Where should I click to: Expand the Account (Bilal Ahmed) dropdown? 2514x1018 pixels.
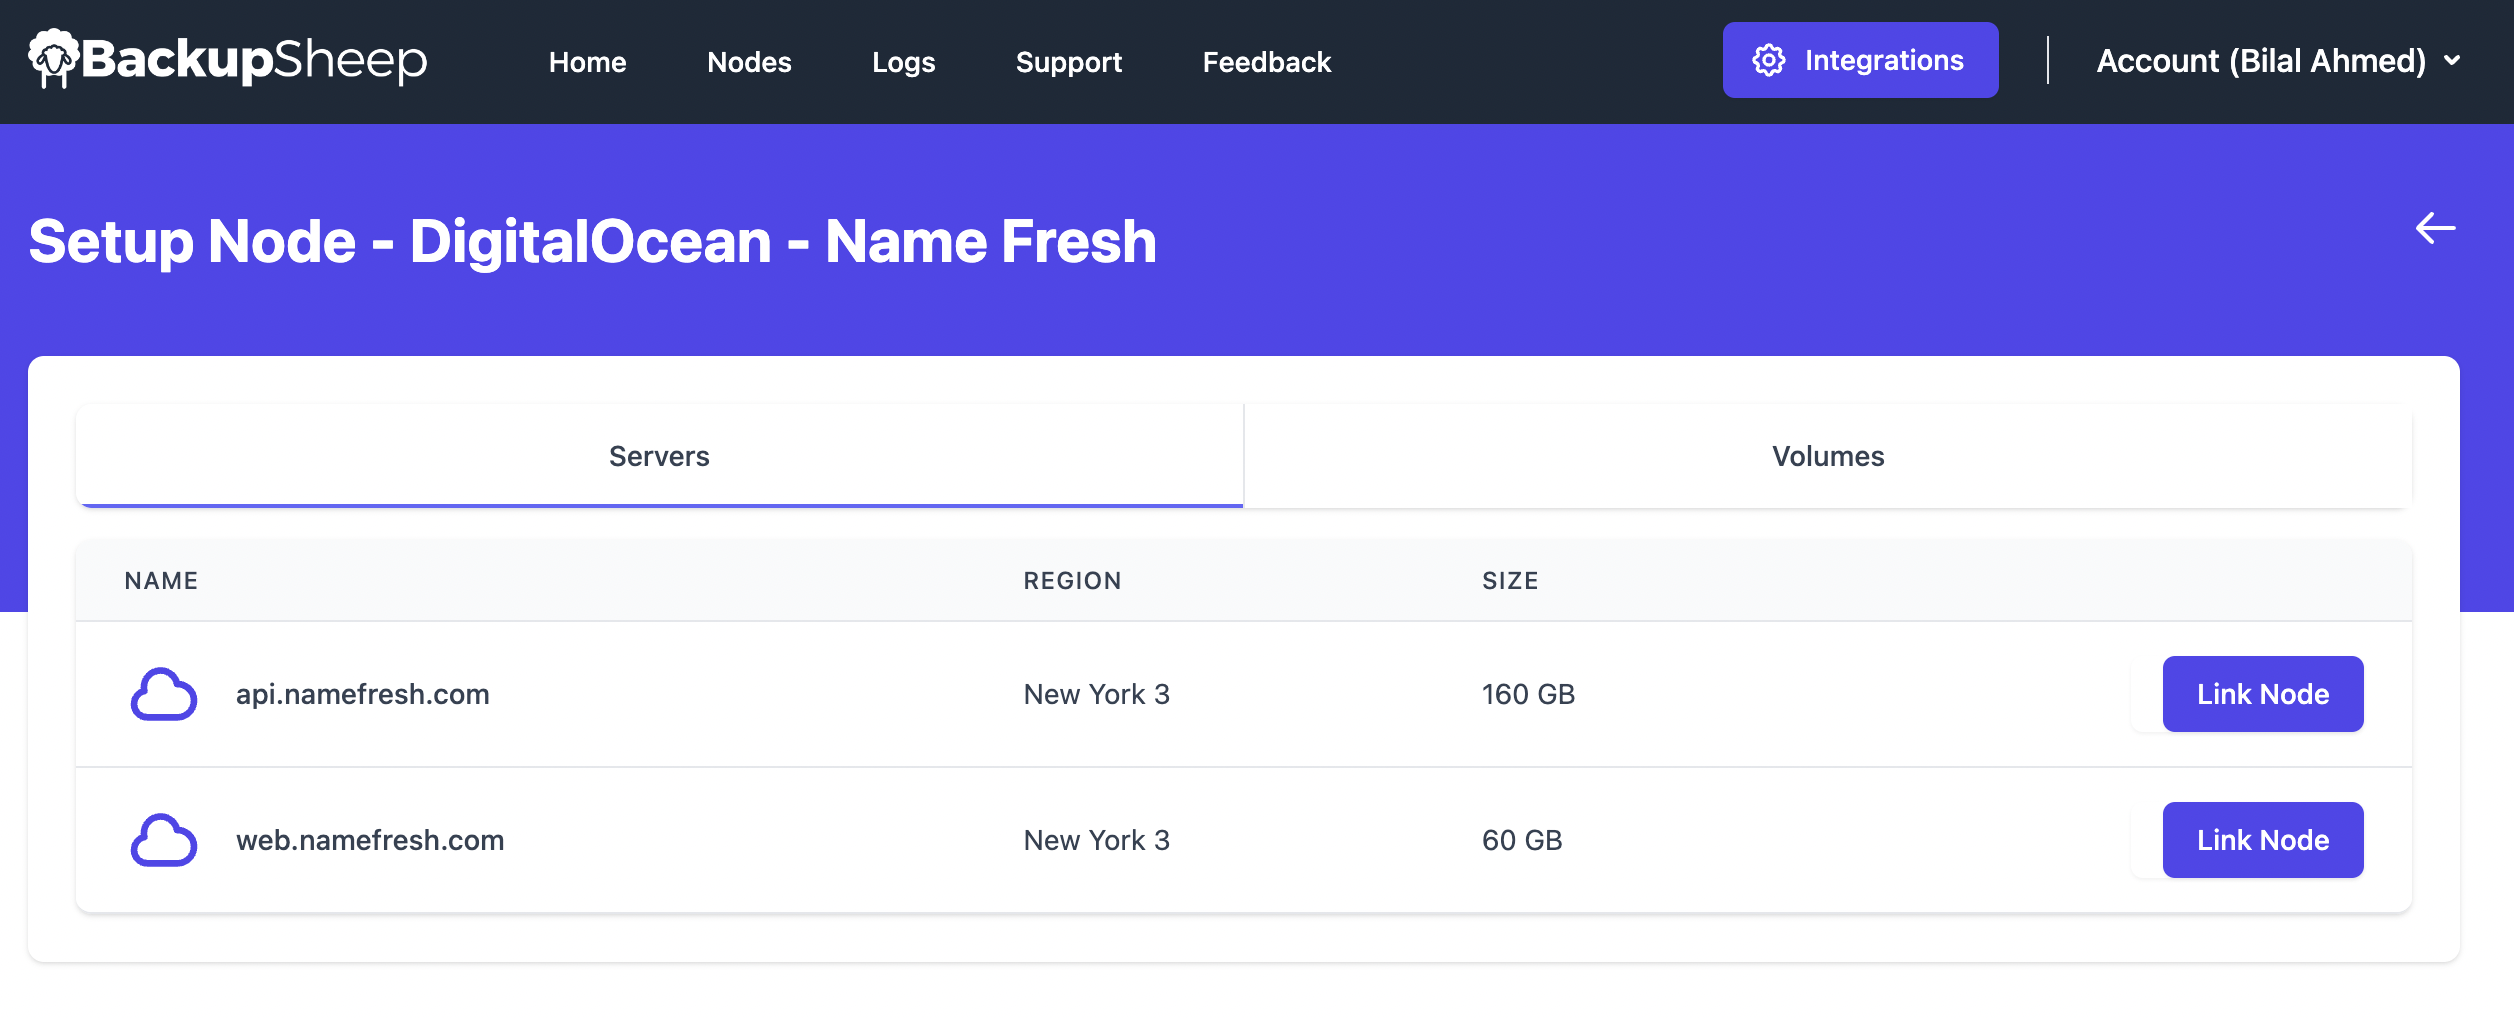2278,61
